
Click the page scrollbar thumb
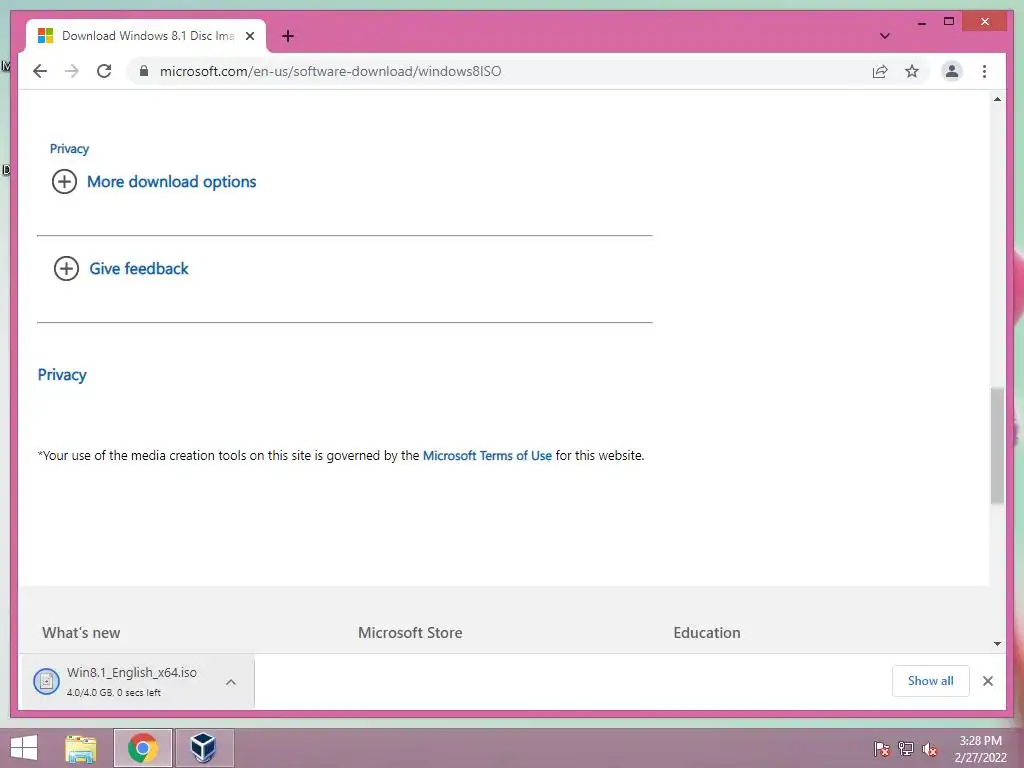click(x=997, y=445)
